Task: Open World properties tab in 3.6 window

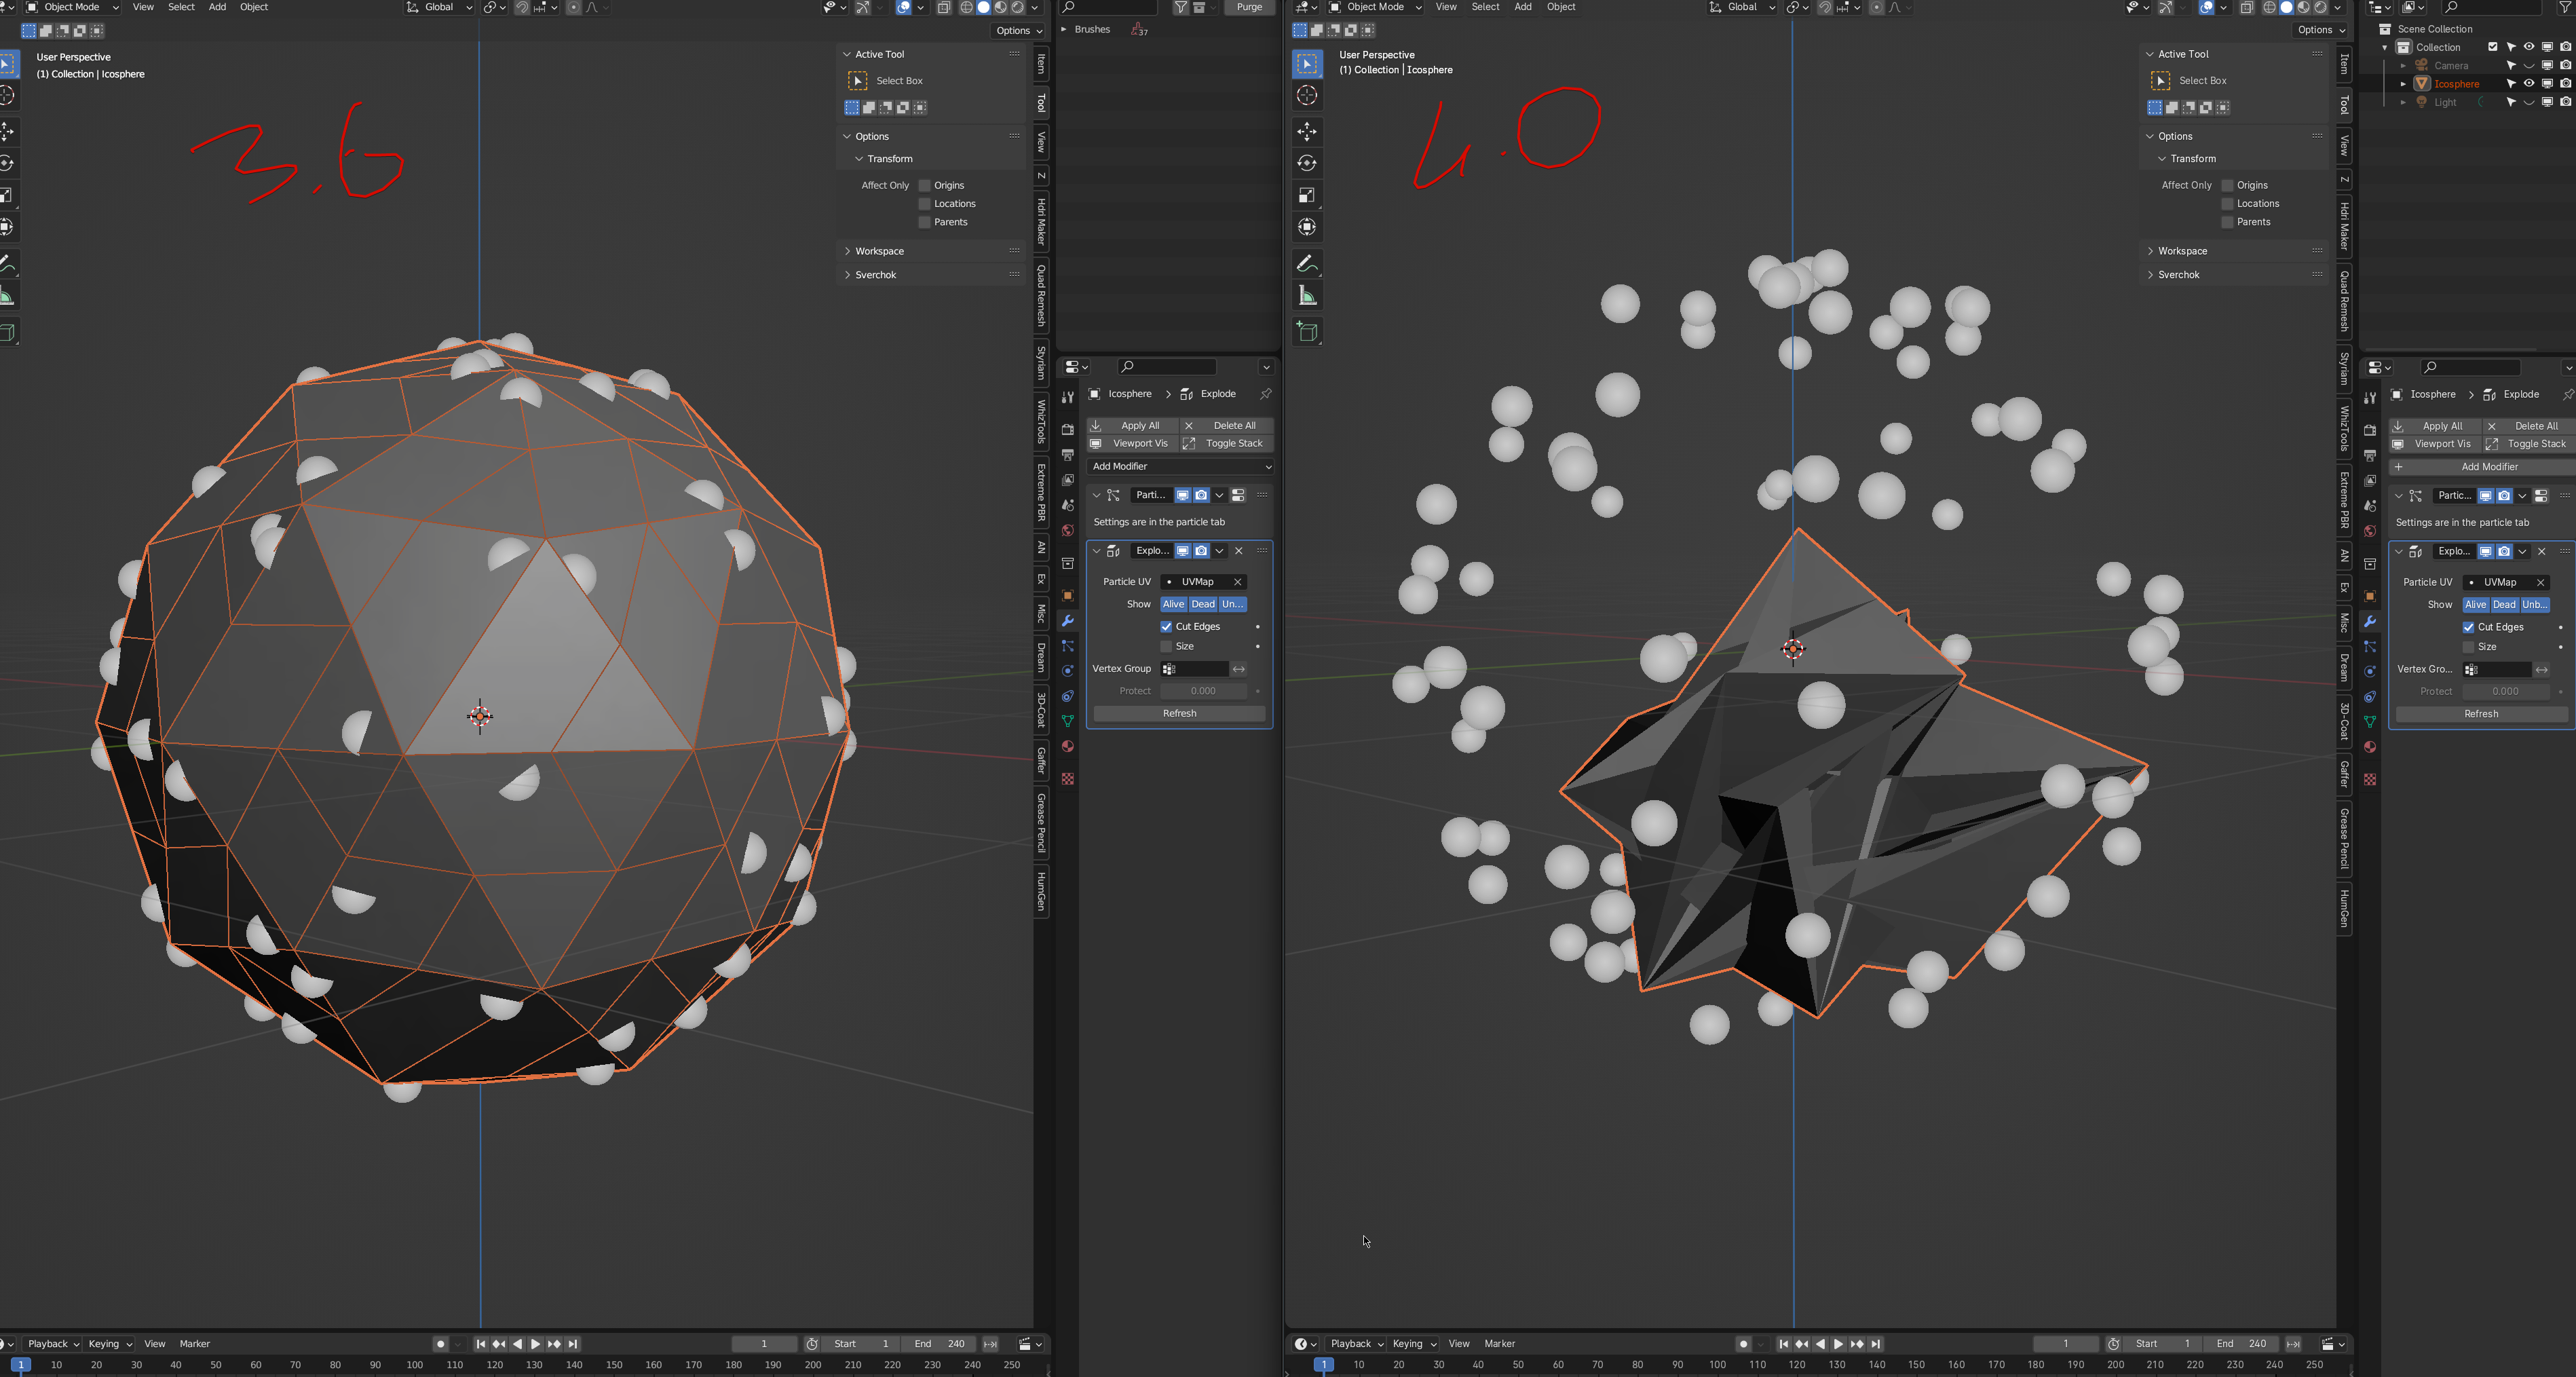Action: pyautogui.click(x=1068, y=531)
